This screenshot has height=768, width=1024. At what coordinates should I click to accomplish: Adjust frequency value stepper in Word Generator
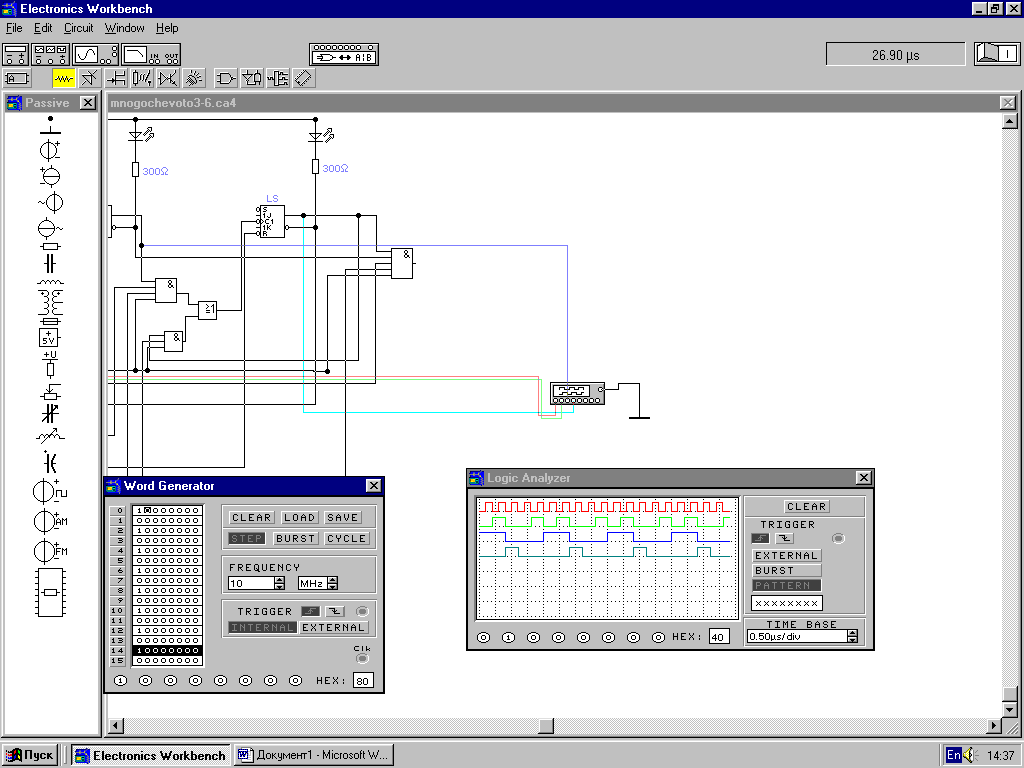tap(280, 583)
